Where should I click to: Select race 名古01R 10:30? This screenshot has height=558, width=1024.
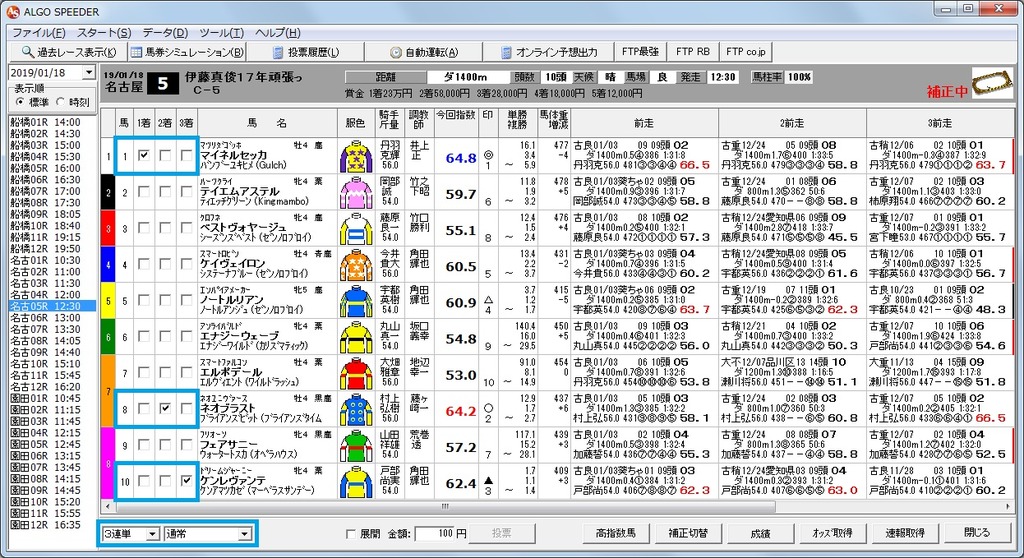click(x=46, y=260)
